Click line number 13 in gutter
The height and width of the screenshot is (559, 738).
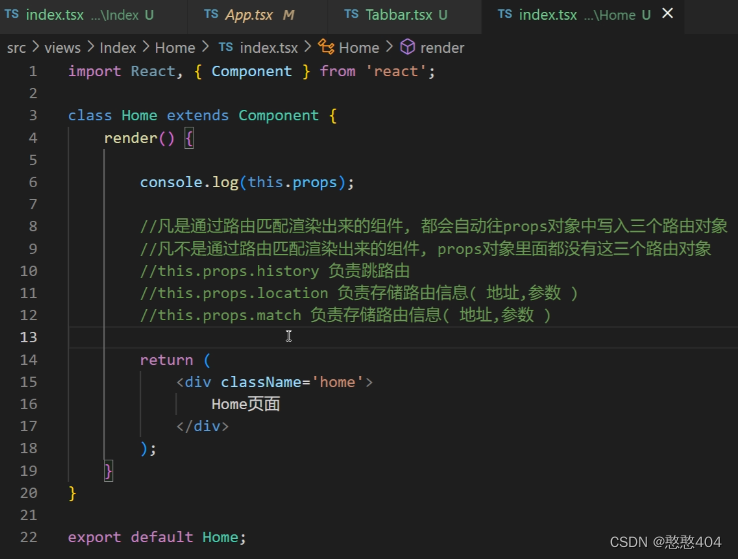28,337
